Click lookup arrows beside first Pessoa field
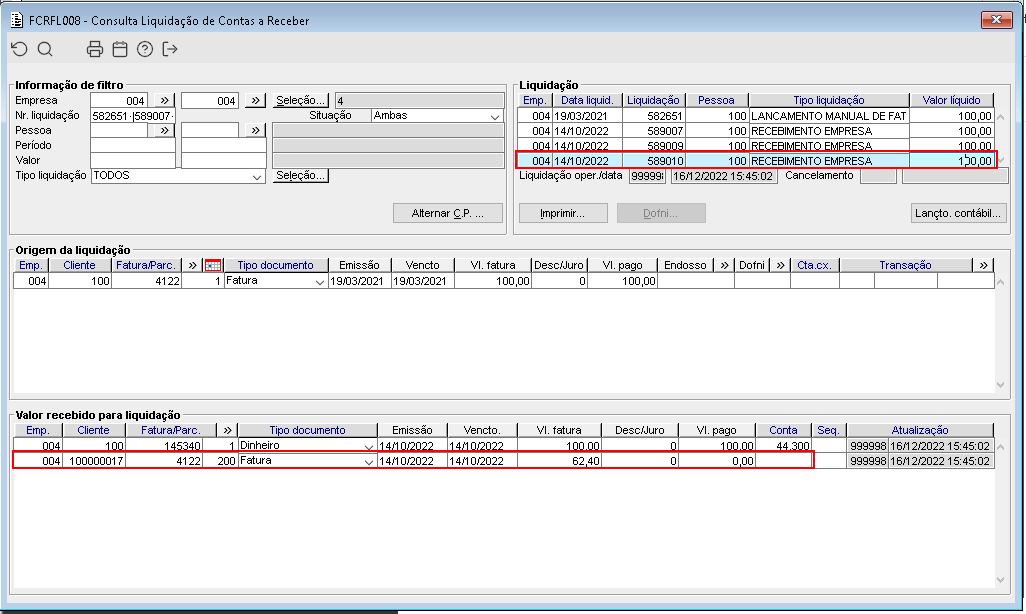Viewport: 1026px width, 614px height. [x=164, y=130]
